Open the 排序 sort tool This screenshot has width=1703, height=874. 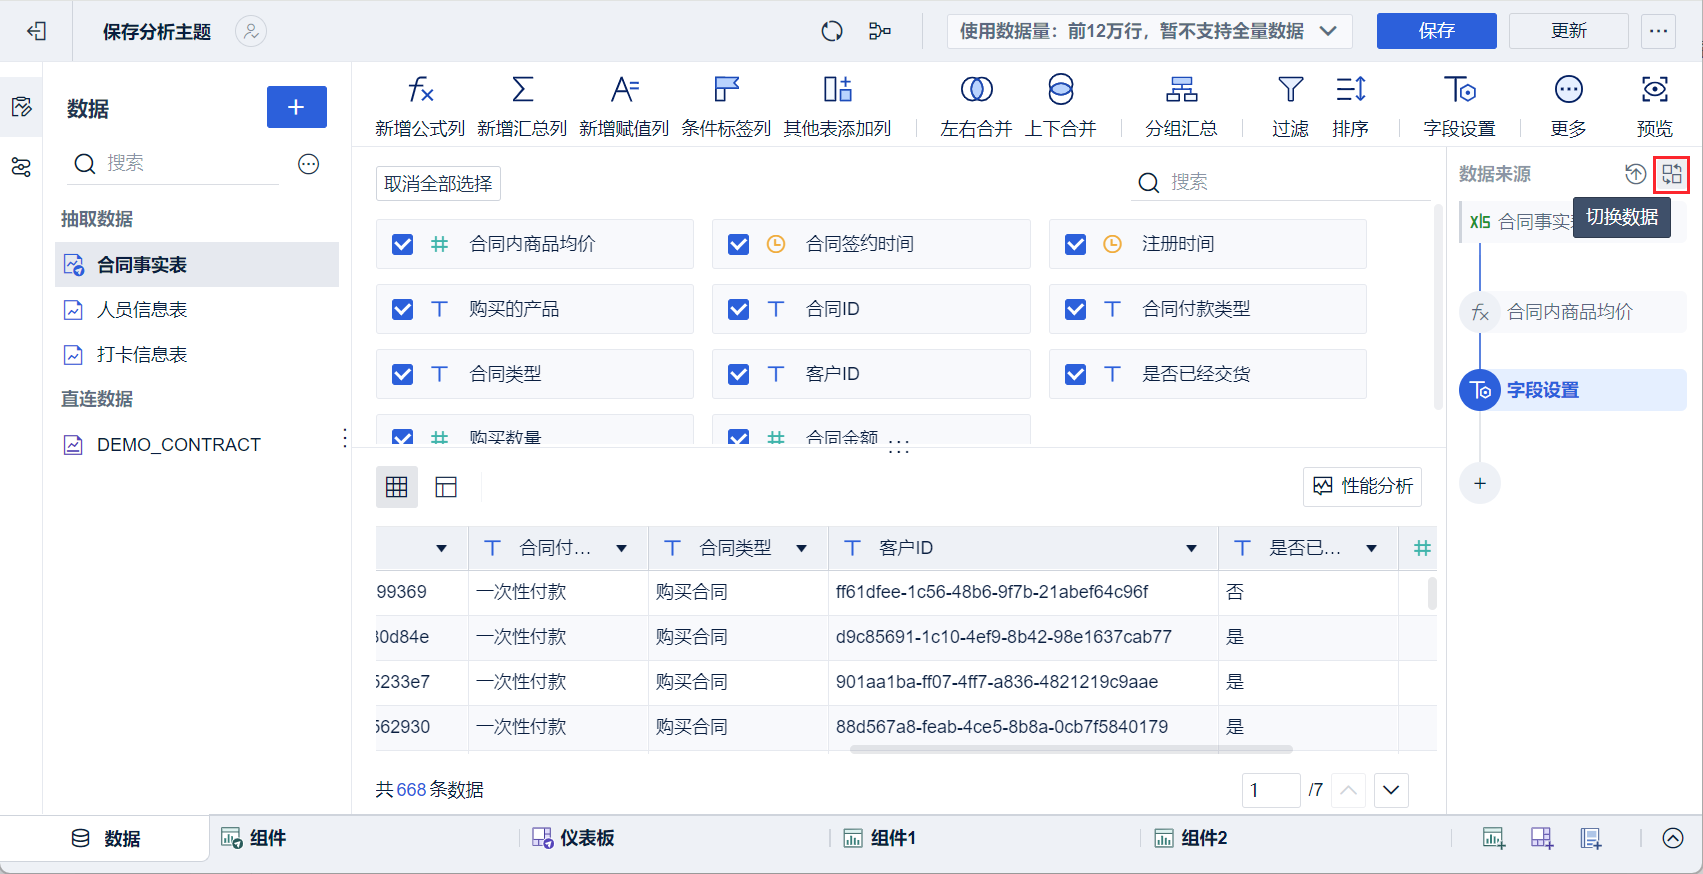click(1351, 106)
